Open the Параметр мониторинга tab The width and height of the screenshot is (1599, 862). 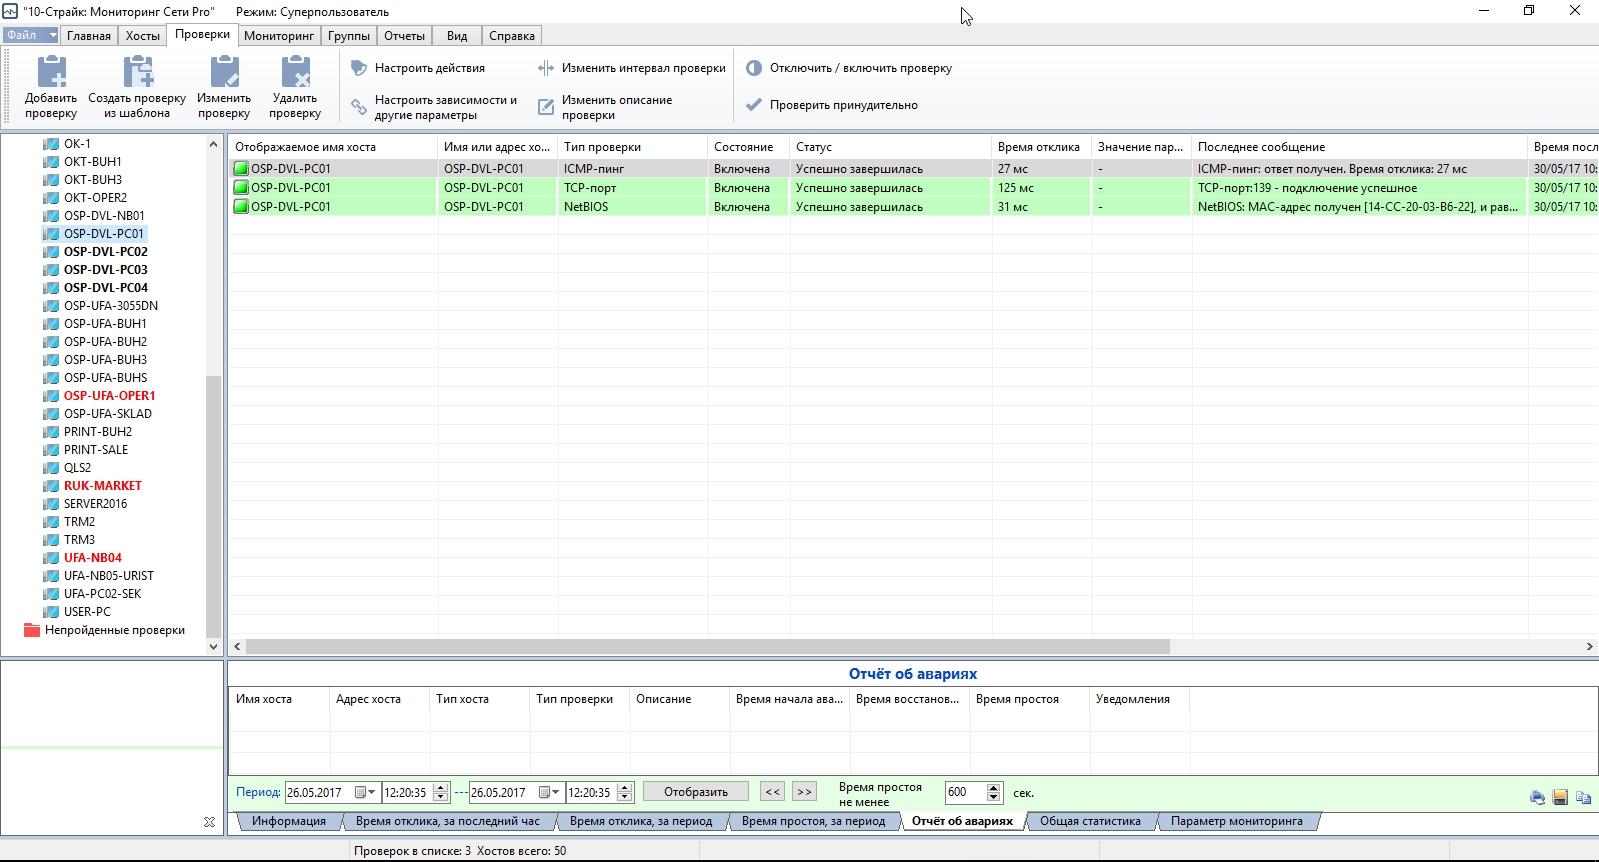click(1237, 821)
